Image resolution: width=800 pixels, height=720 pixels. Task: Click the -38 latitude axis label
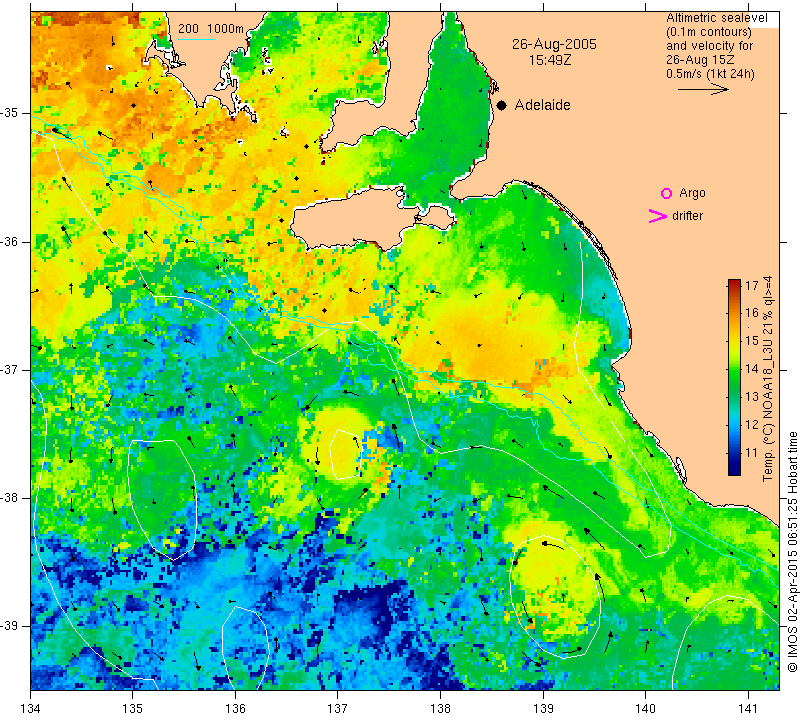coord(10,498)
